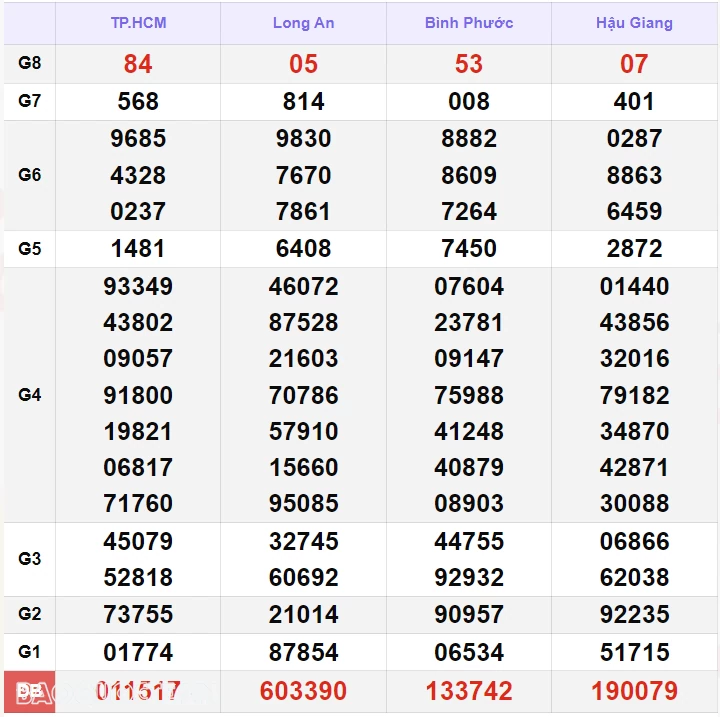
Task: Select TP.HCM G1 number 01774
Action: point(138,653)
